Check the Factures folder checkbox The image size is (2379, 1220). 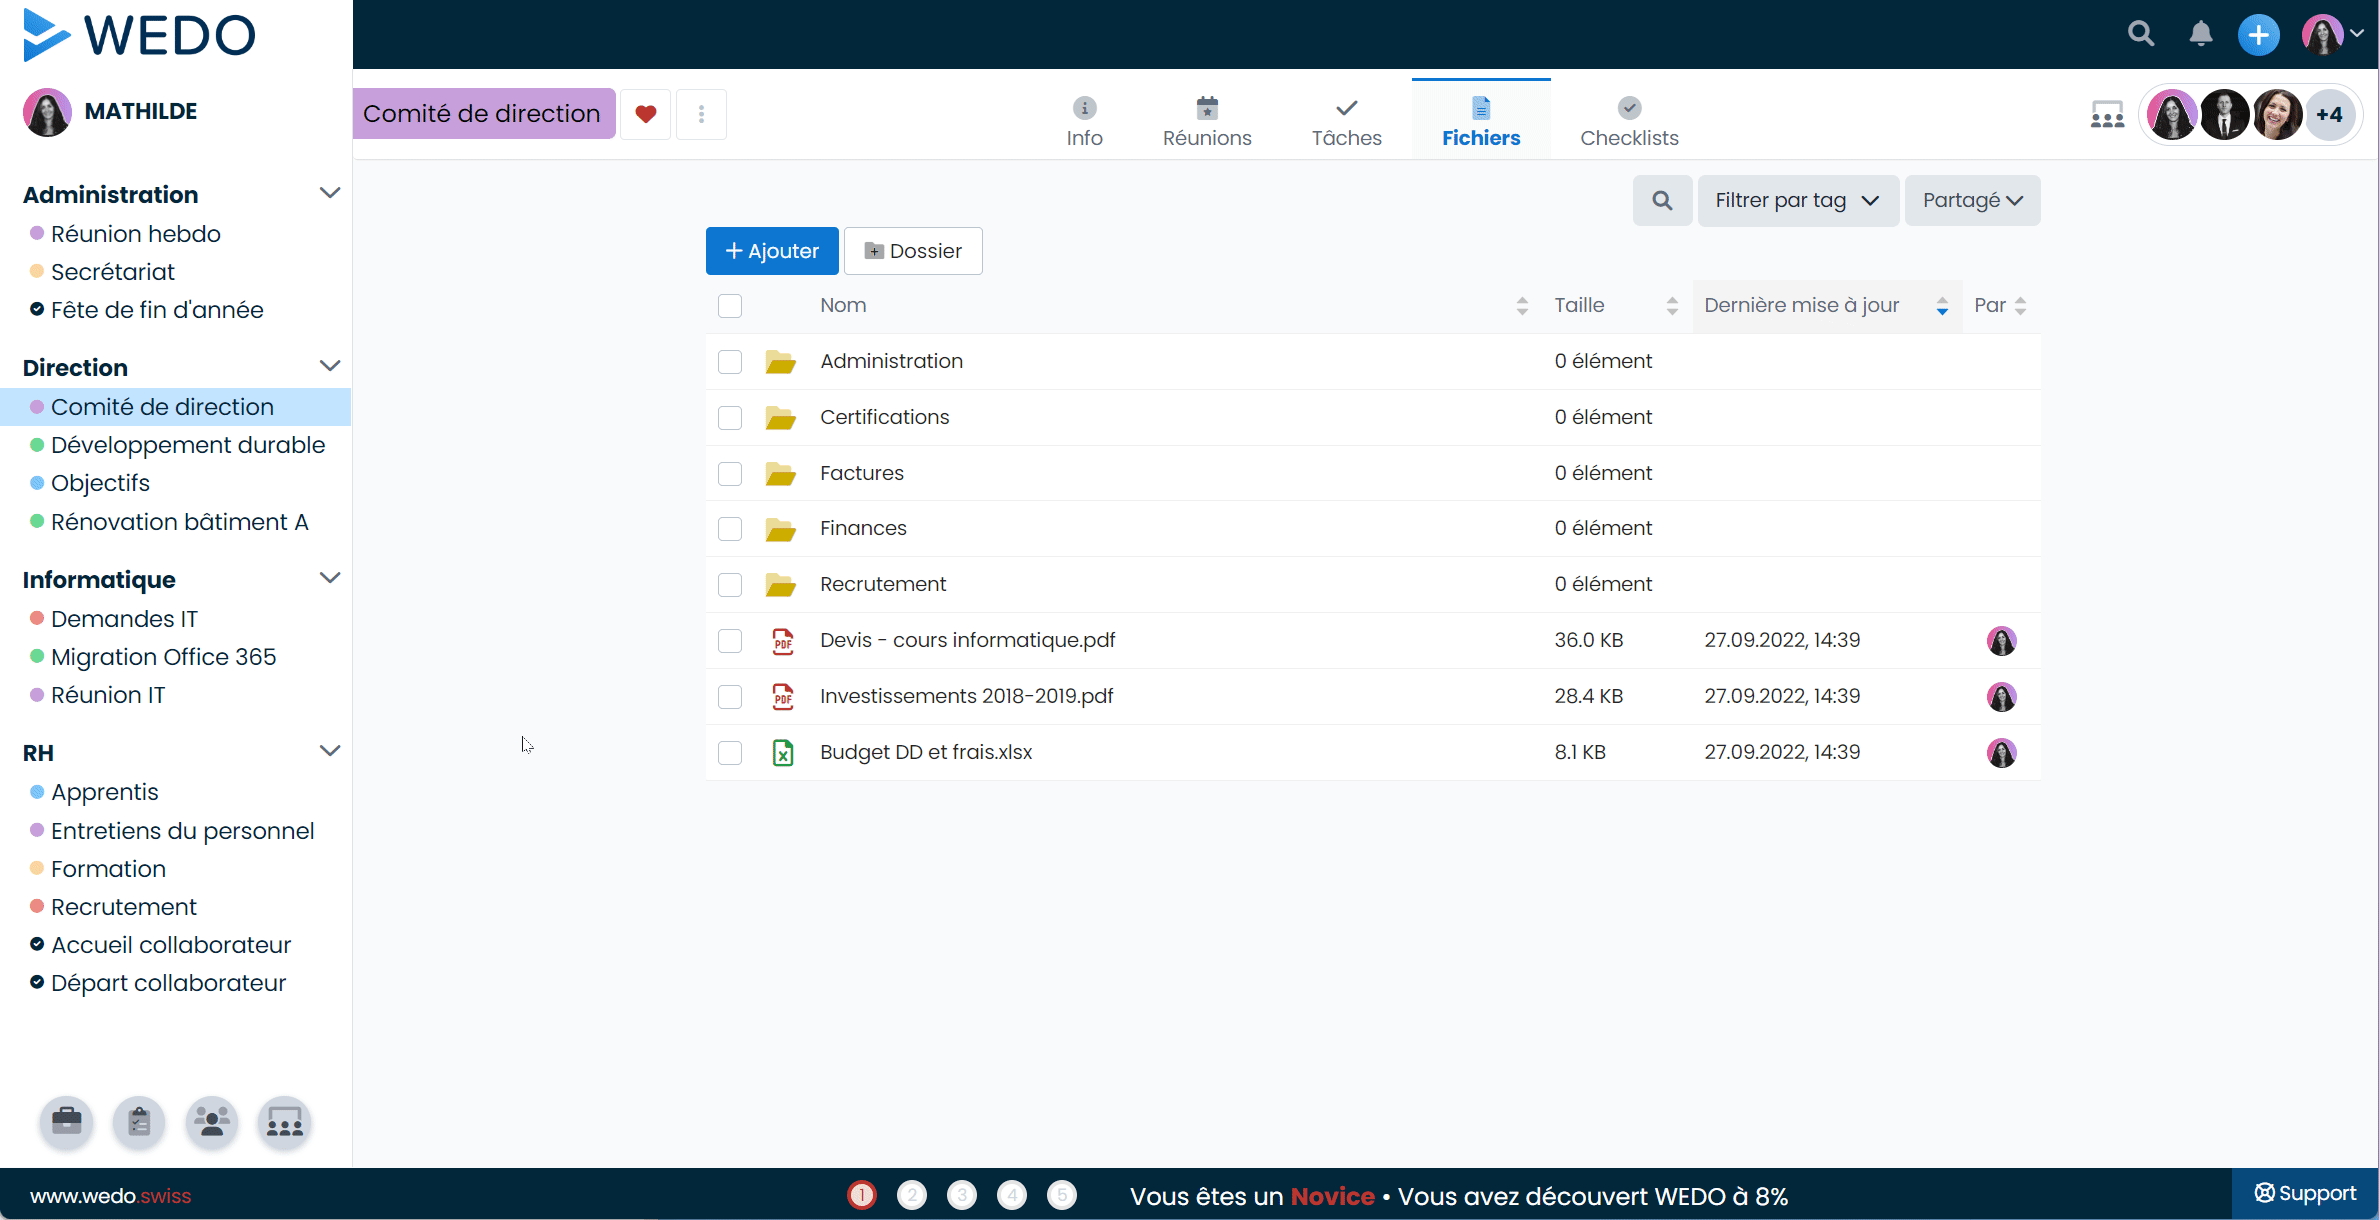(x=730, y=473)
